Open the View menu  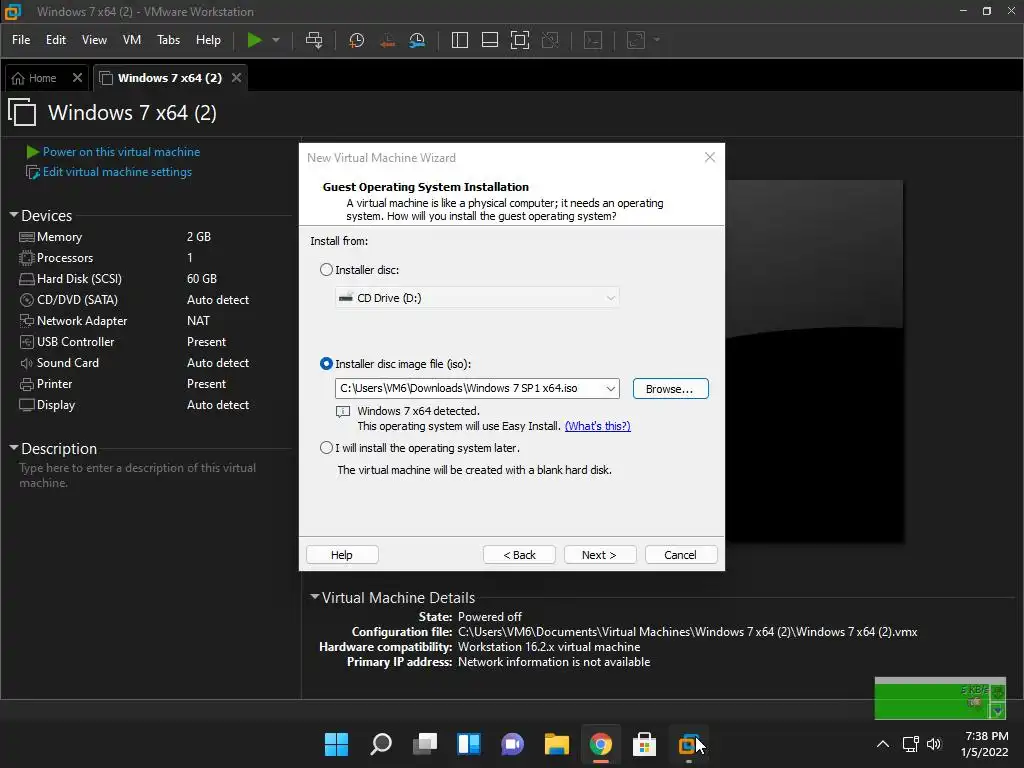pyautogui.click(x=94, y=40)
